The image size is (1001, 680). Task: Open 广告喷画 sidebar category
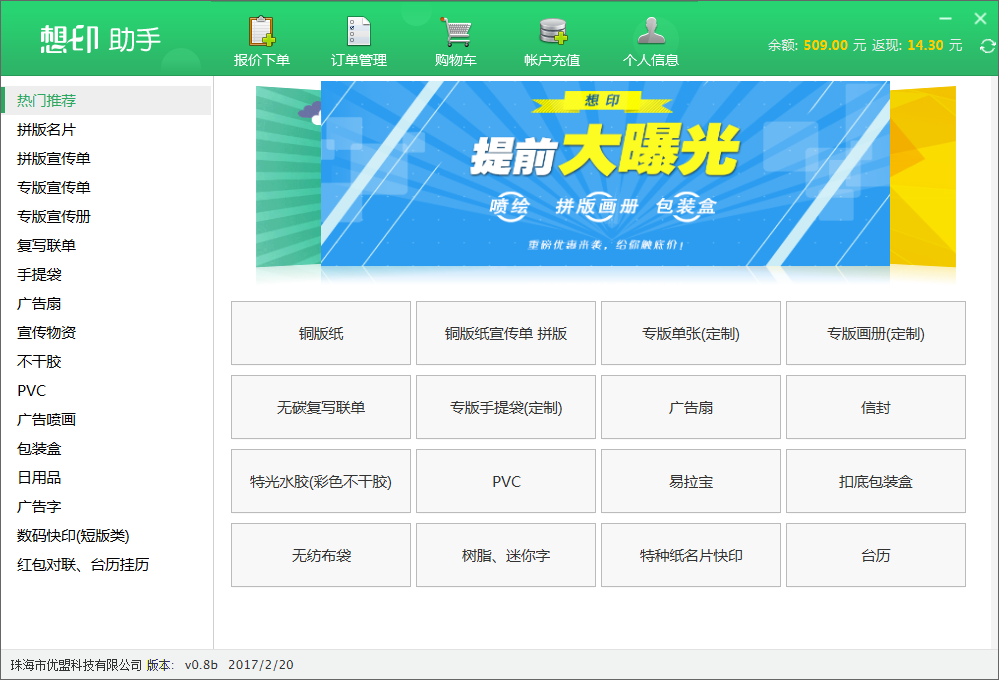107,419
